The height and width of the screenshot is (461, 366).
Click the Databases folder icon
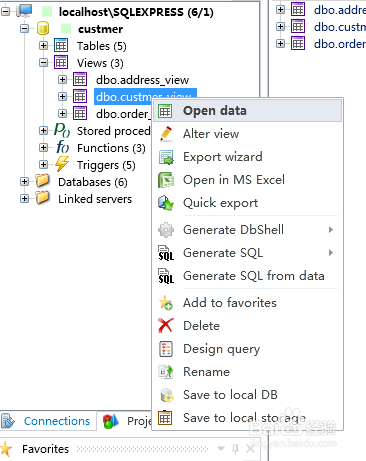point(43,181)
